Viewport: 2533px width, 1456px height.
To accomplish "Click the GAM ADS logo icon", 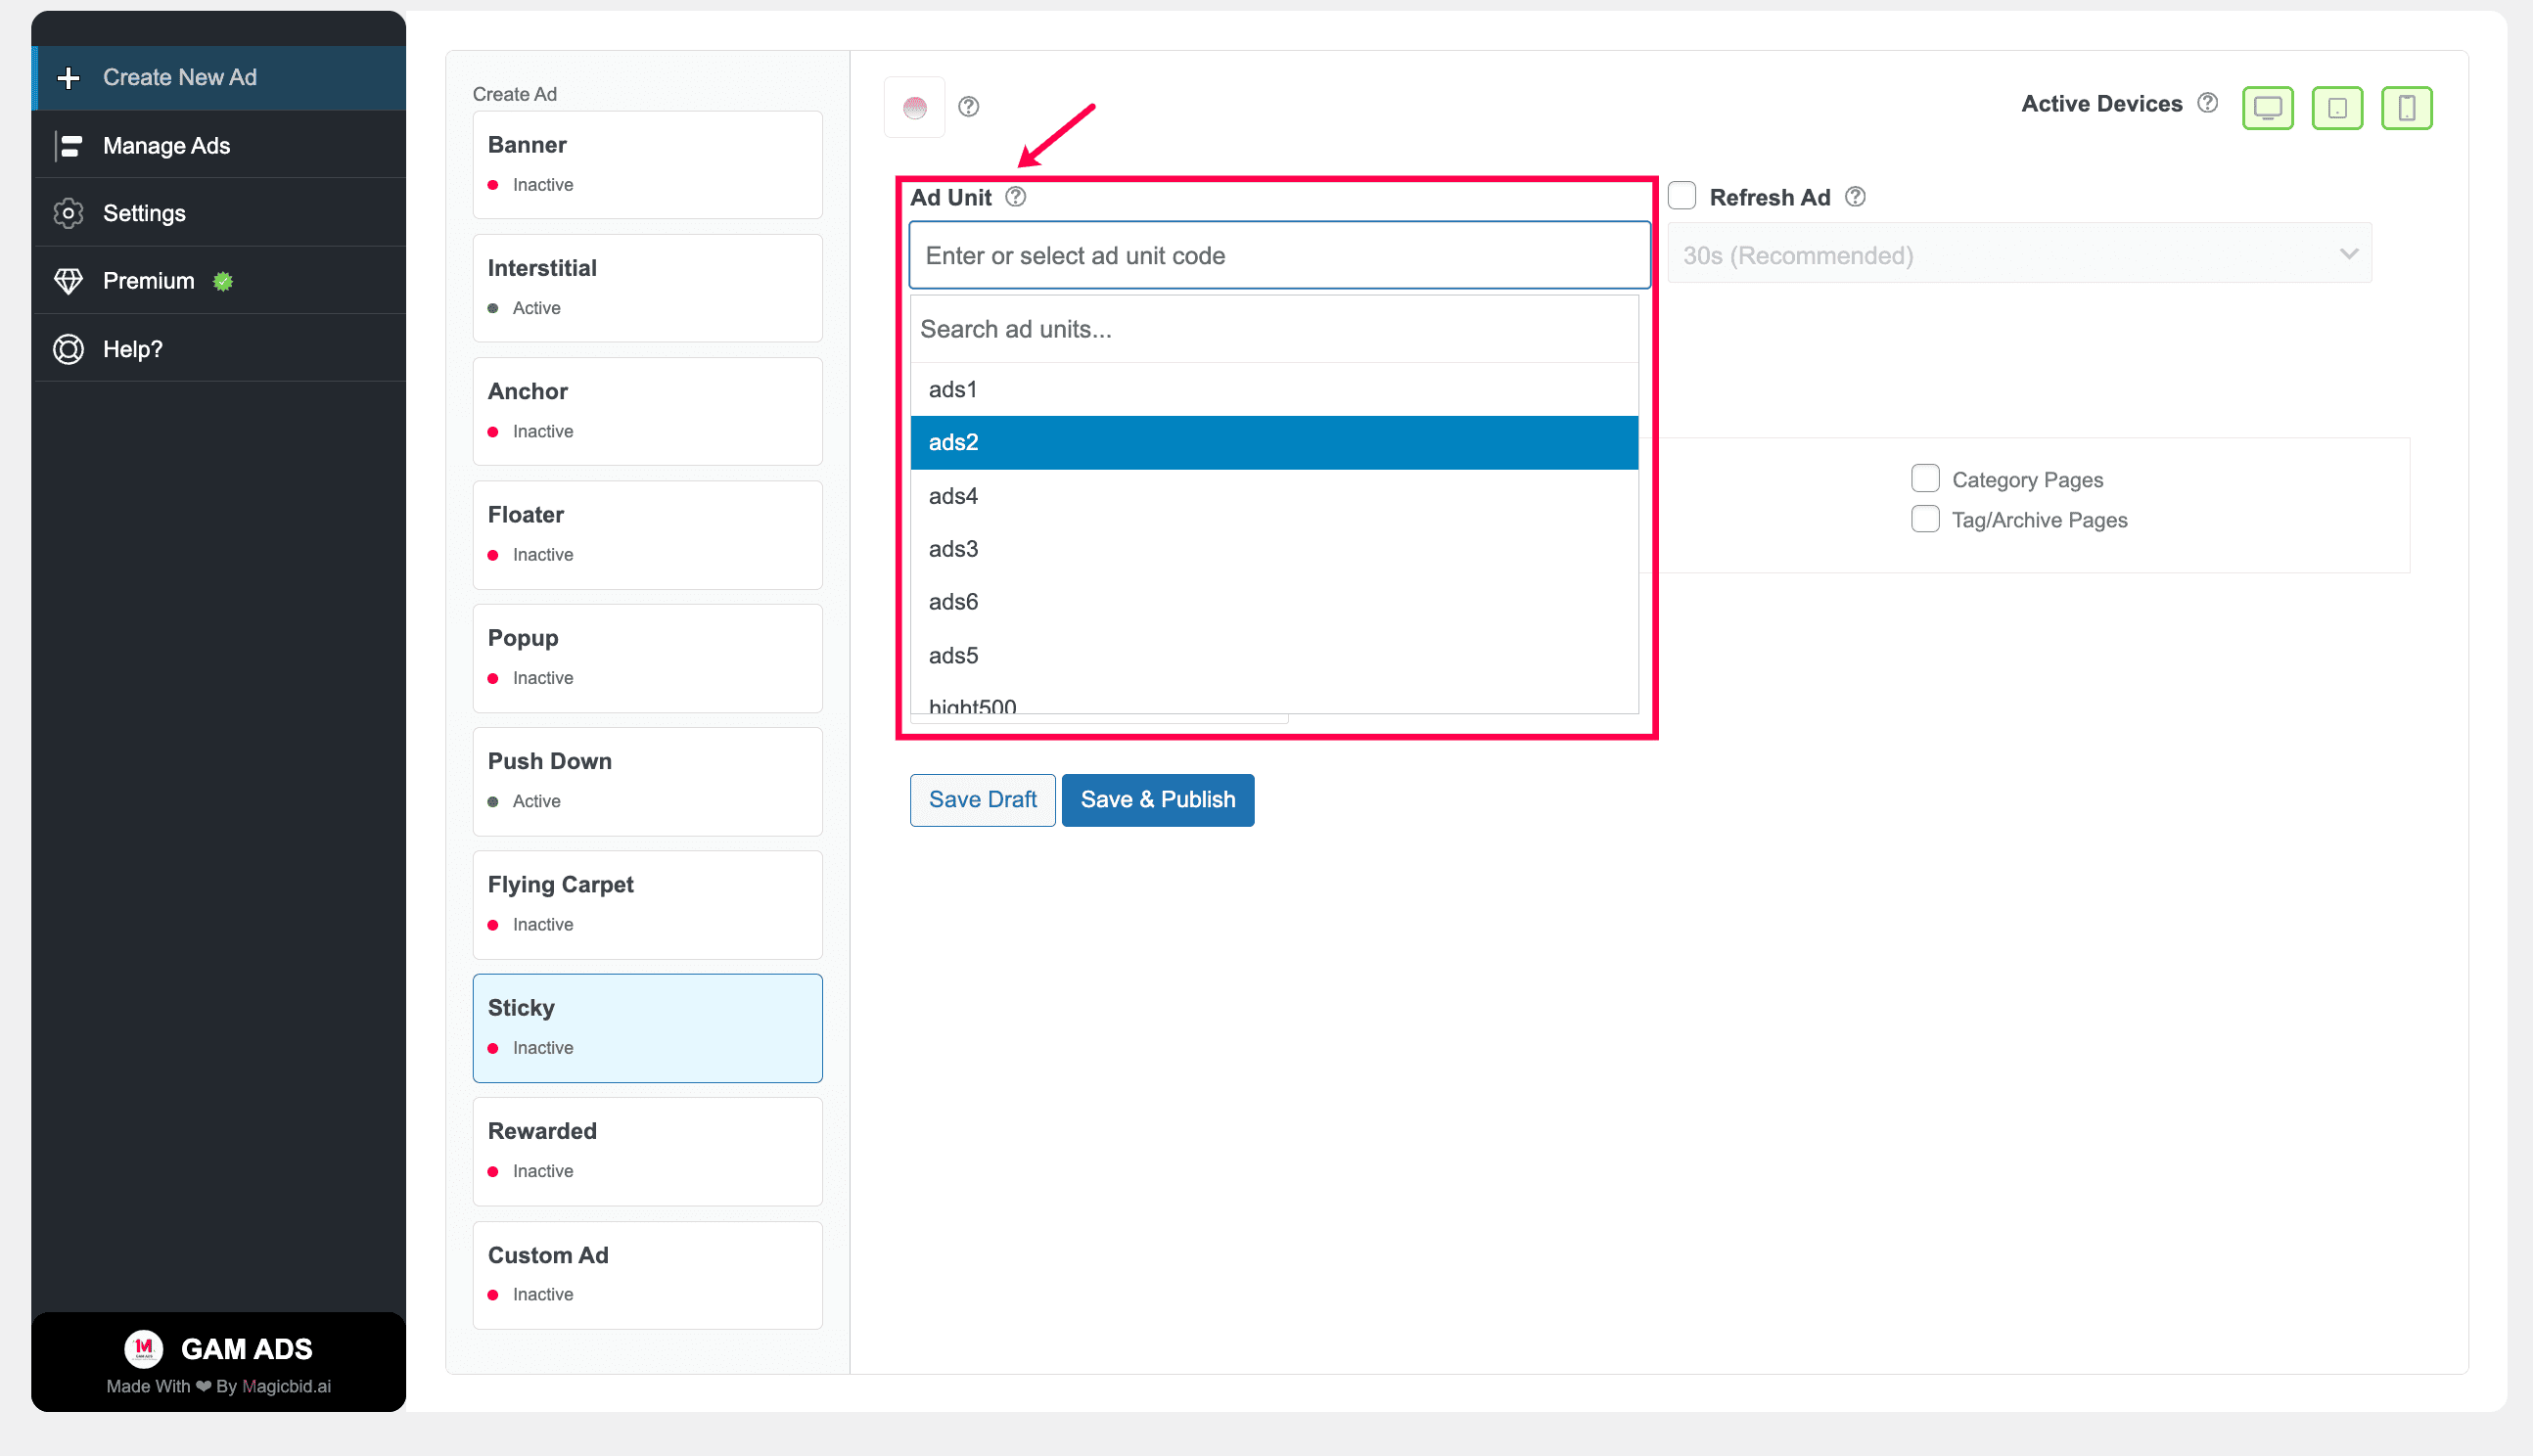I will 144,1348.
